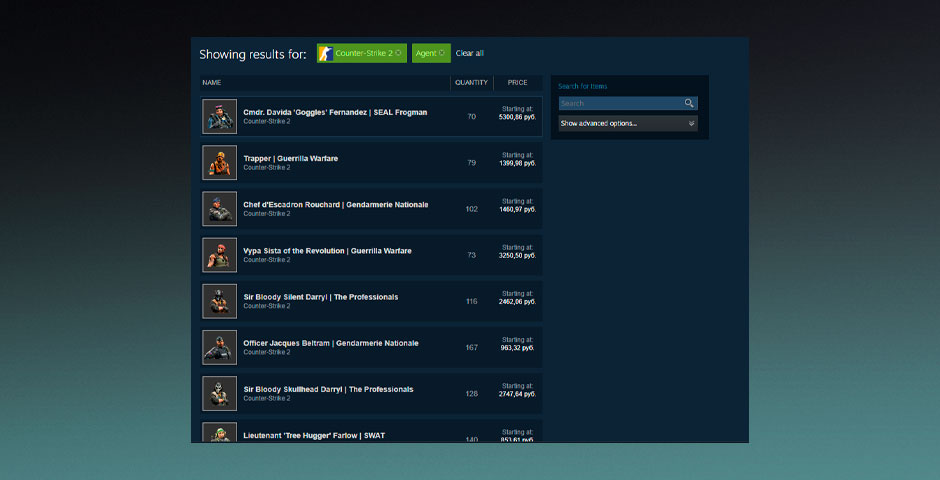Open Vypa Sista of the Revolution thumbnail
The image size is (940, 480).
pyautogui.click(x=219, y=255)
